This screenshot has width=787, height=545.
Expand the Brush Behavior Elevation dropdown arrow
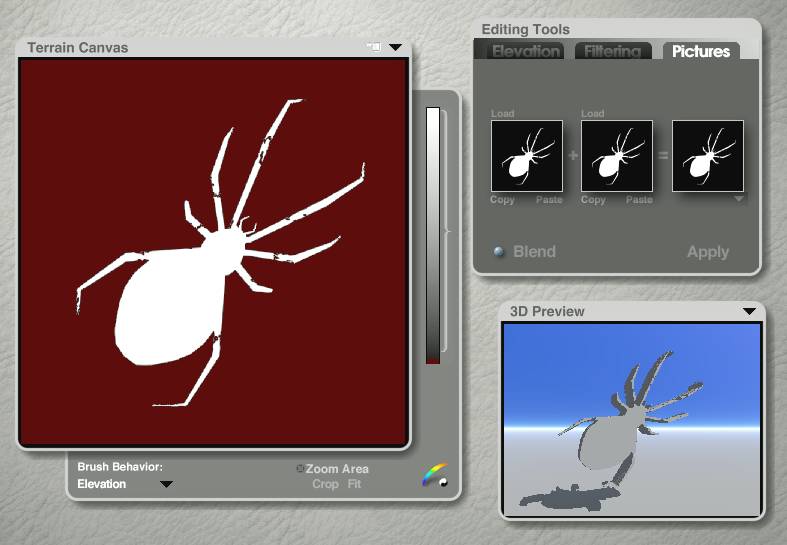(x=166, y=484)
